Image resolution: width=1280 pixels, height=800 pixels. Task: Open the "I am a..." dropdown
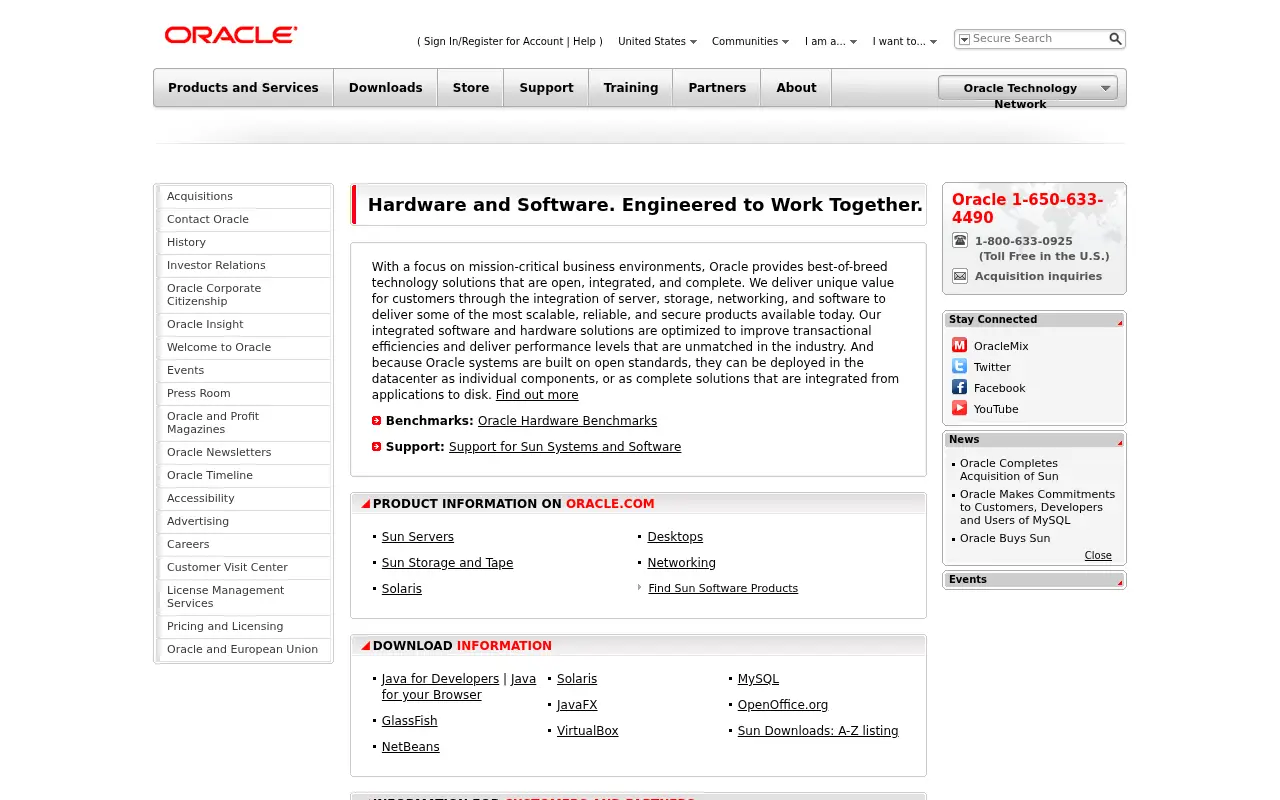[830, 42]
